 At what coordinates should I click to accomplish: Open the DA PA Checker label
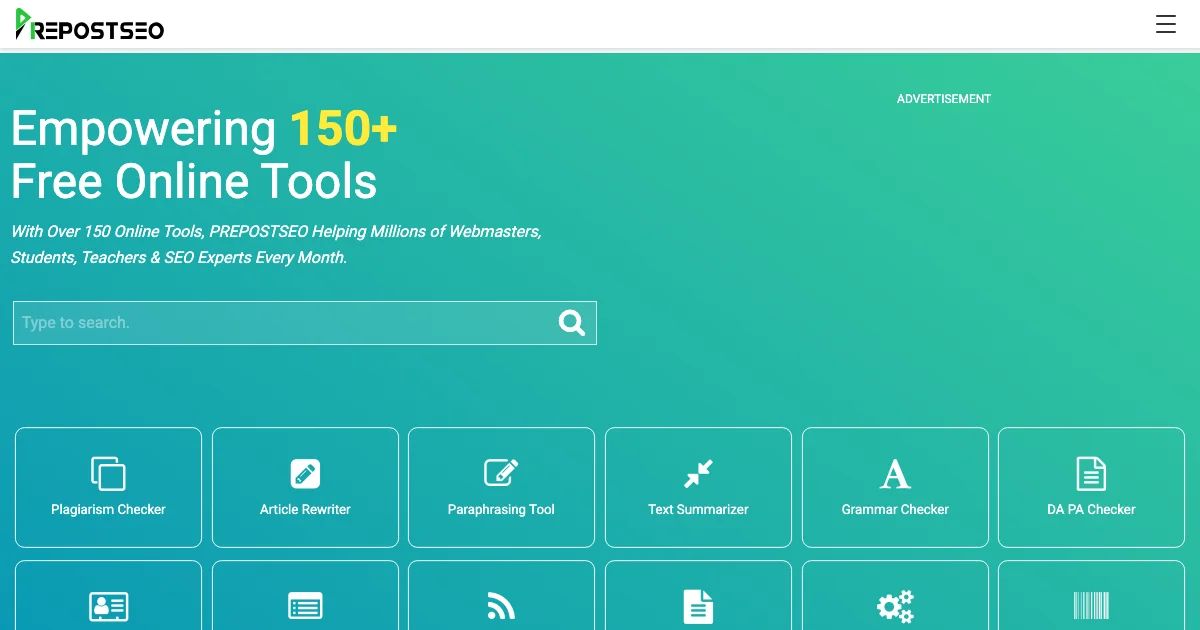[1091, 509]
